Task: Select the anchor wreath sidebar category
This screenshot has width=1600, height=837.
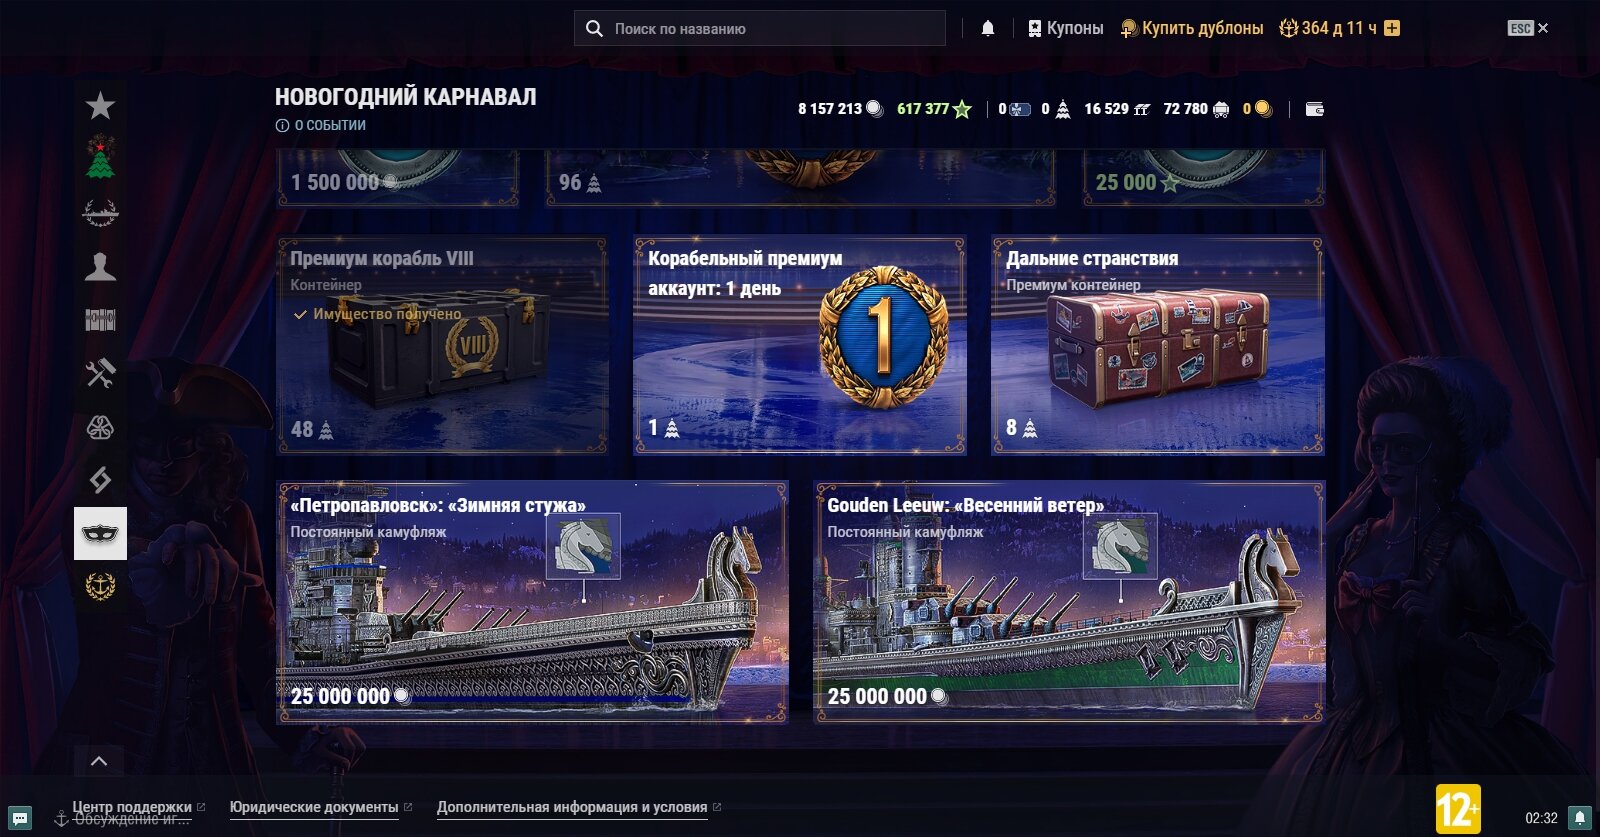Action: (100, 586)
